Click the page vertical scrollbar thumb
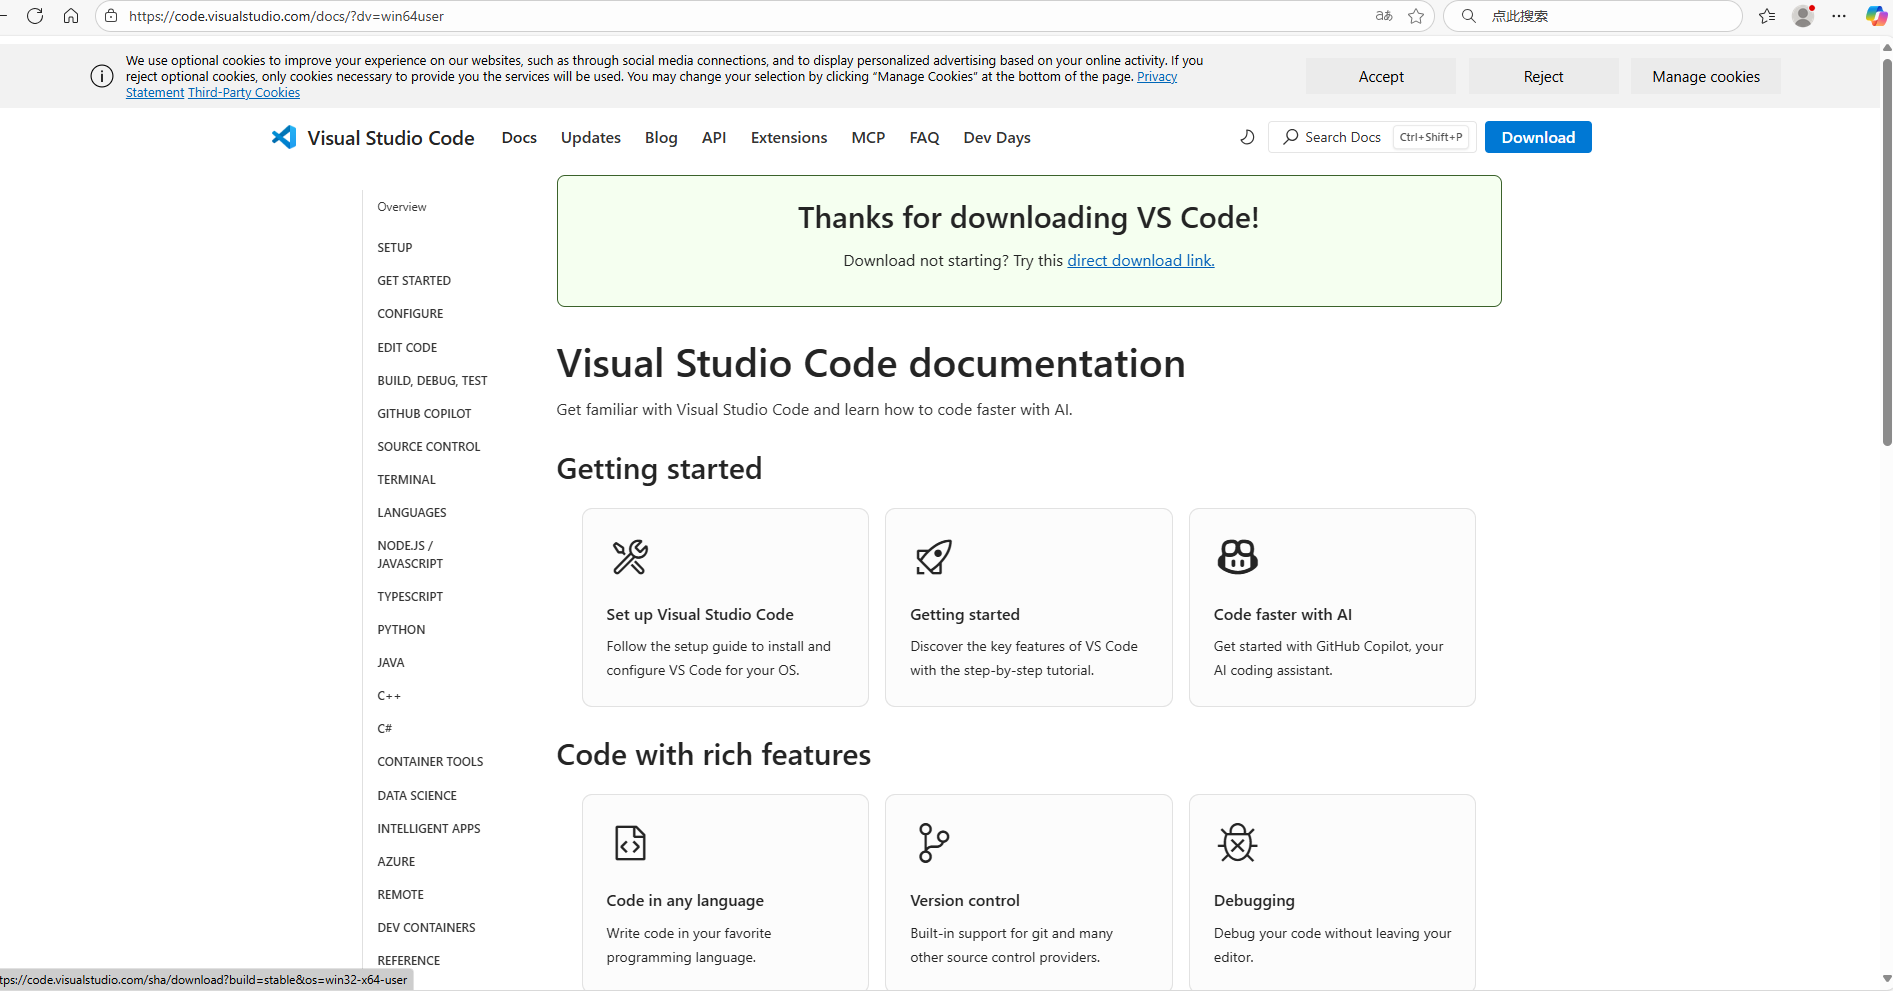 click(1887, 252)
